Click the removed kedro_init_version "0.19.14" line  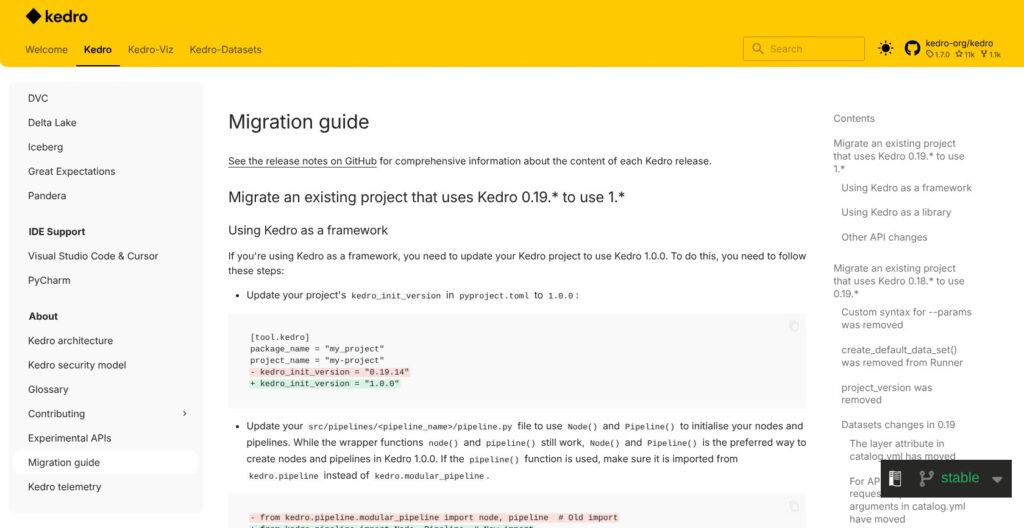pyautogui.click(x=330, y=372)
